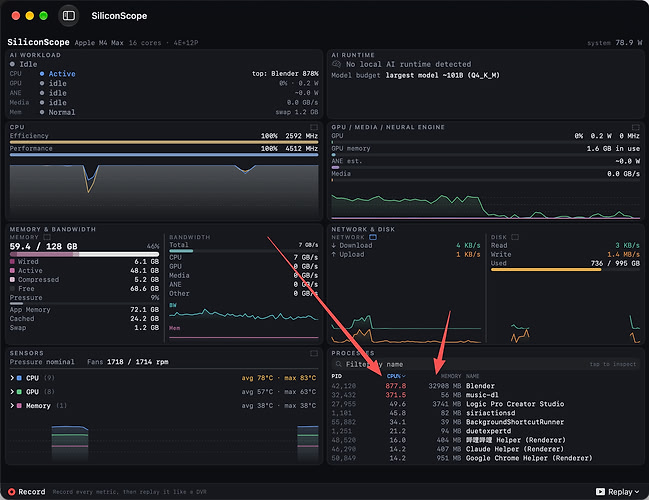The height and width of the screenshot is (500, 649).
Task: Select the BackgroundShortcutRunner process row
Action: 485,422
